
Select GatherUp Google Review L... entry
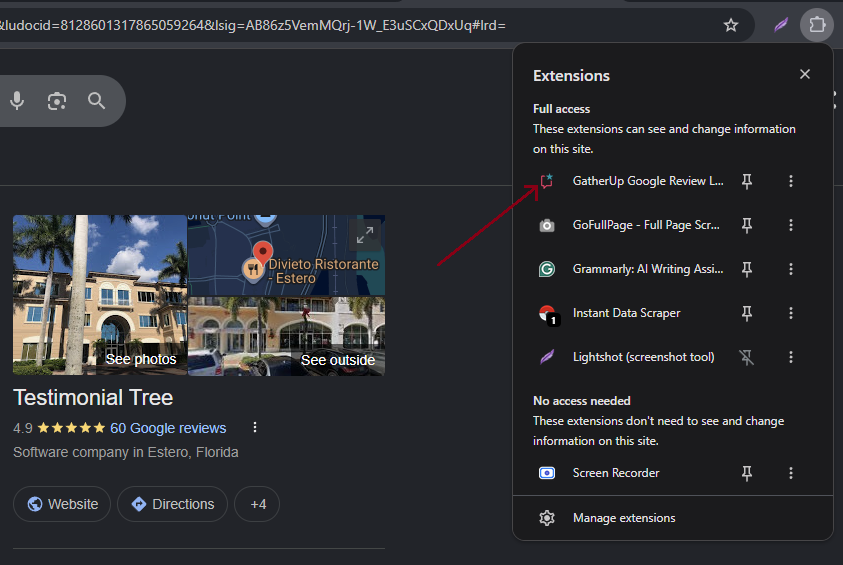point(648,181)
